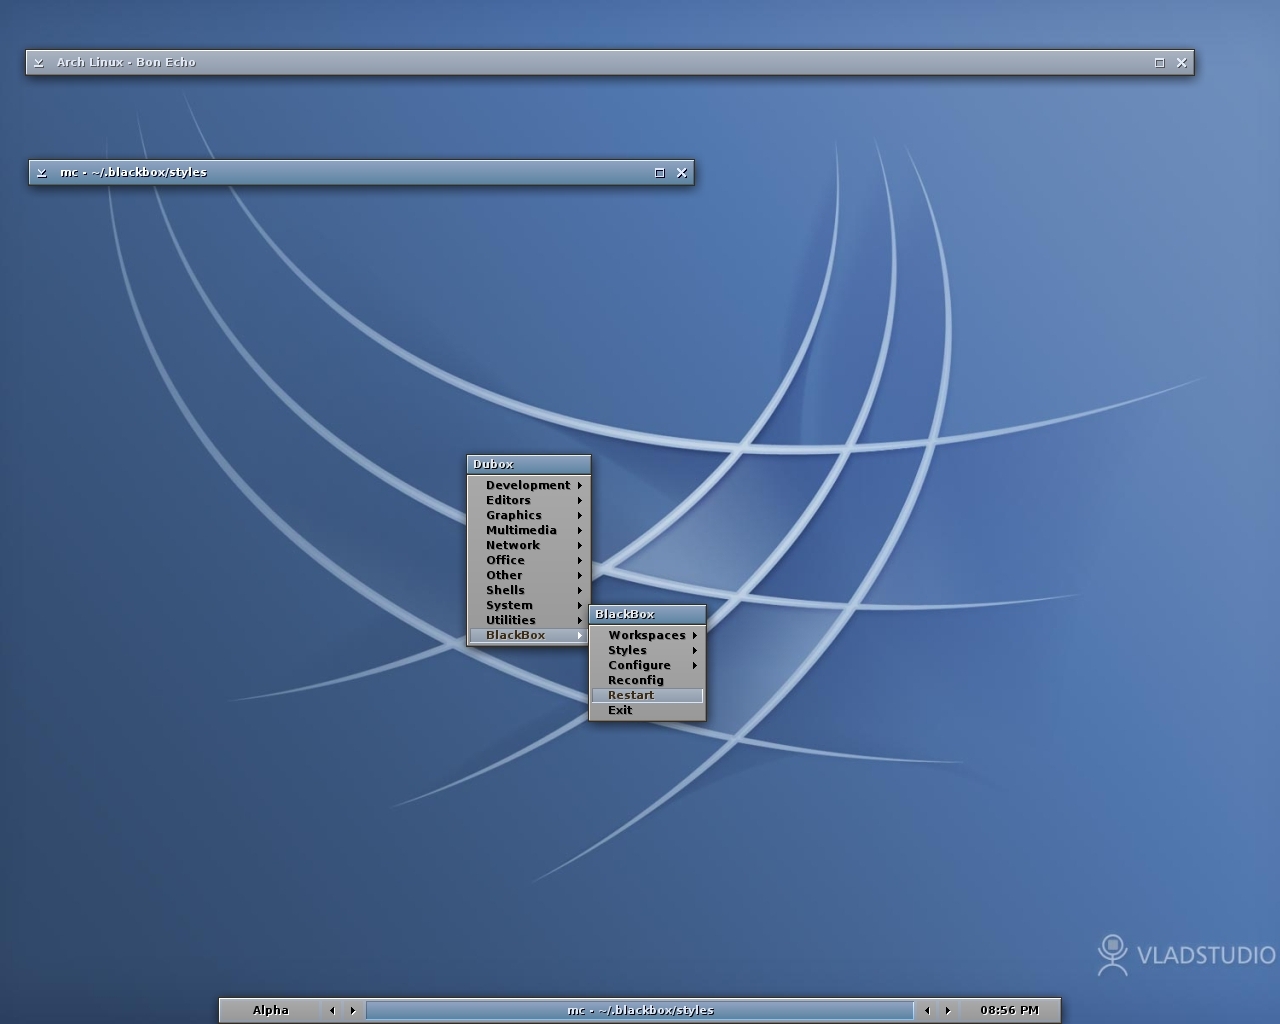Expand the Styles submenu
Screen dimensions: 1280x1024
647,650
